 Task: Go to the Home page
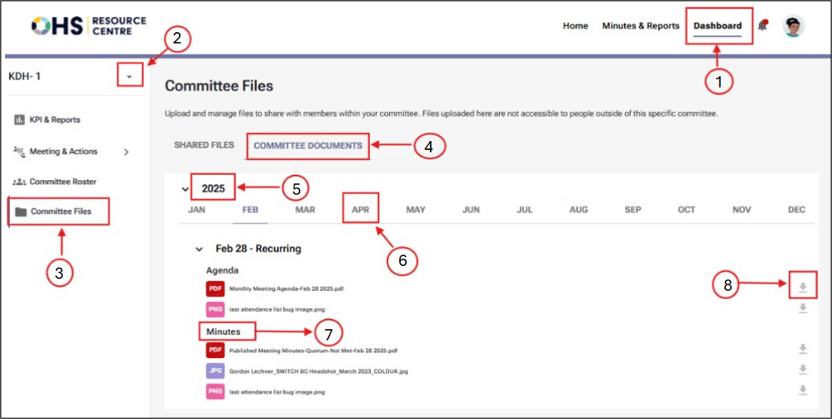point(576,26)
